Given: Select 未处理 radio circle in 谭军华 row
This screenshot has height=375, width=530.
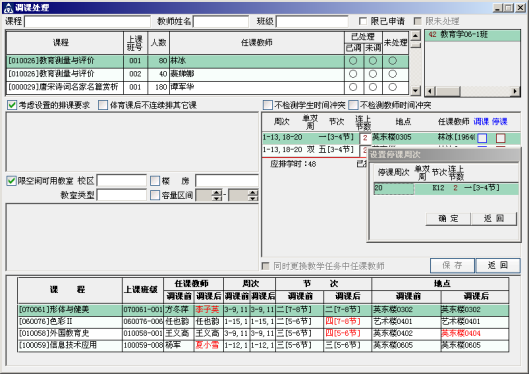Looking at the screenshot, I should point(392,87).
